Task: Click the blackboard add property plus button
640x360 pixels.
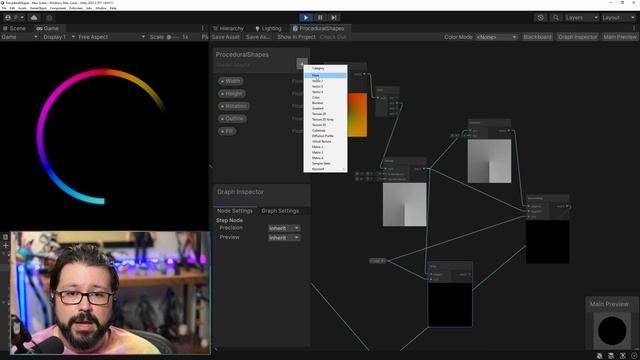Action: 302,64
